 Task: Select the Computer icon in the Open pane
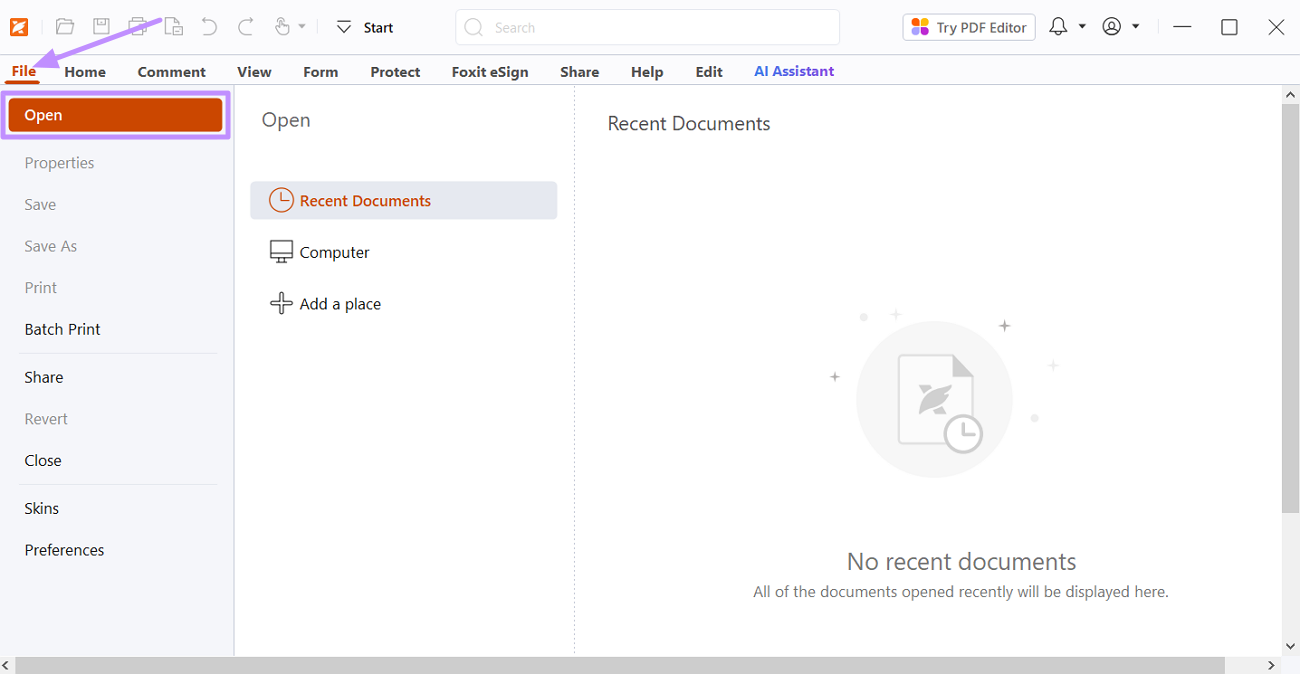(281, 251)
